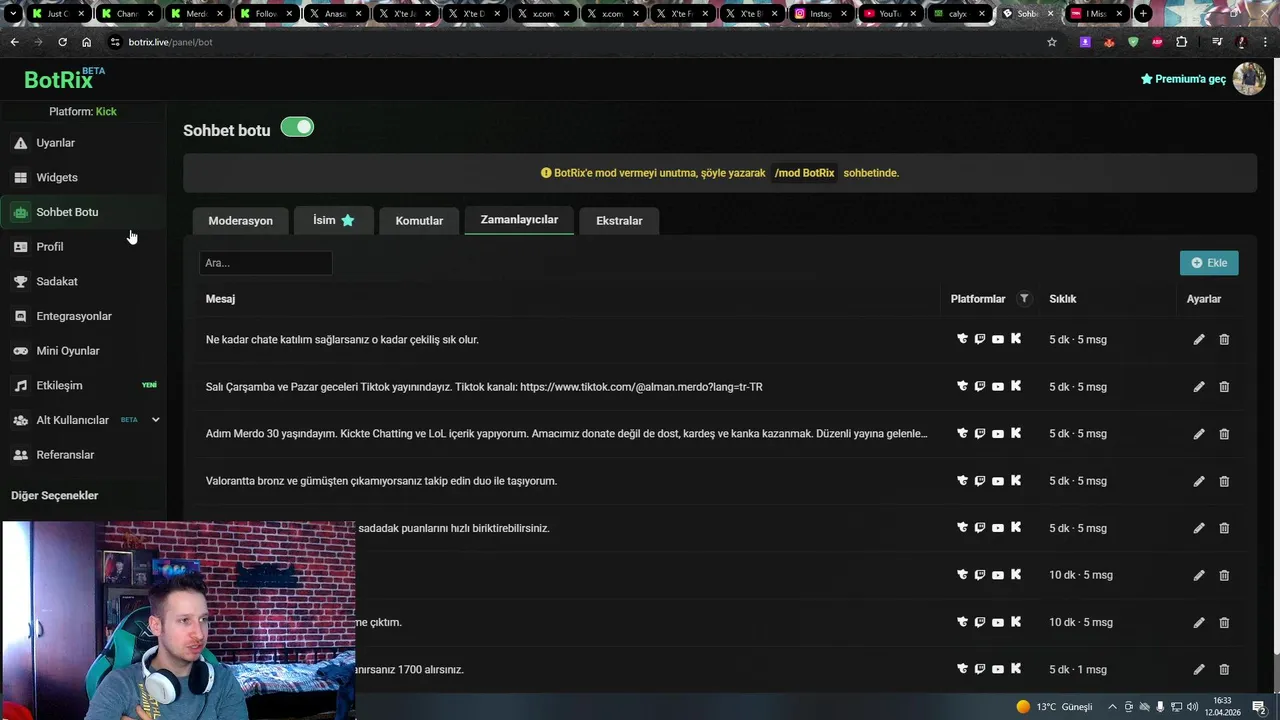Select the Zamanlayıcılar tab
The height and width of the screenshot is (720, 1280).
tap(519, 220)
